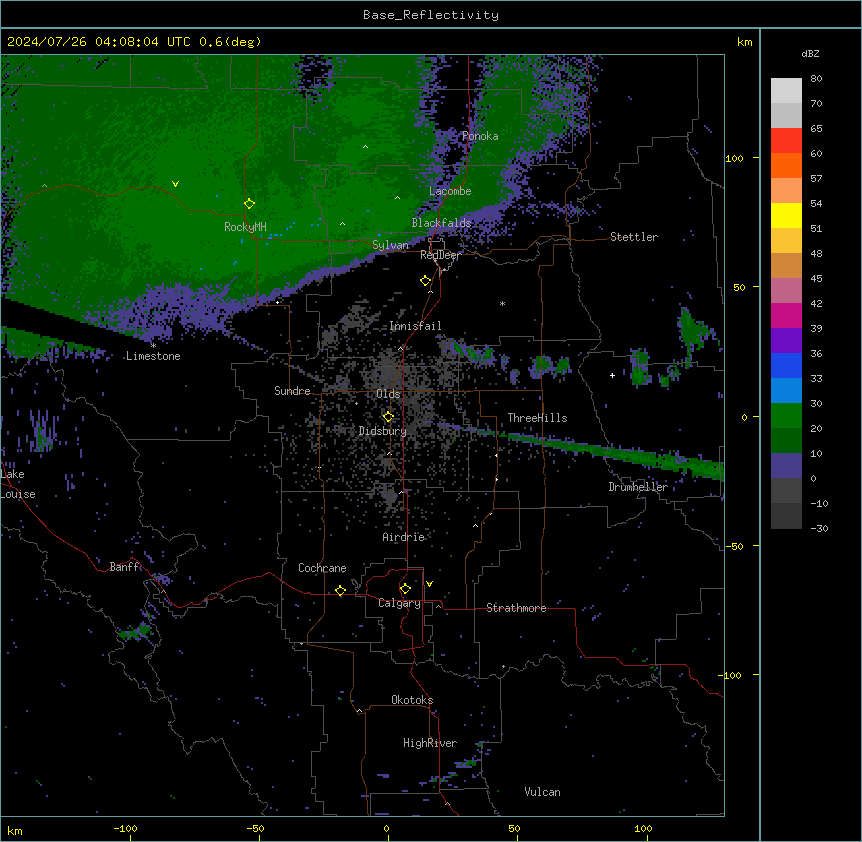Select the yellow 51-54 dBZ legend swatch
This screenshot has width=862, height=842.
[786, 215]
